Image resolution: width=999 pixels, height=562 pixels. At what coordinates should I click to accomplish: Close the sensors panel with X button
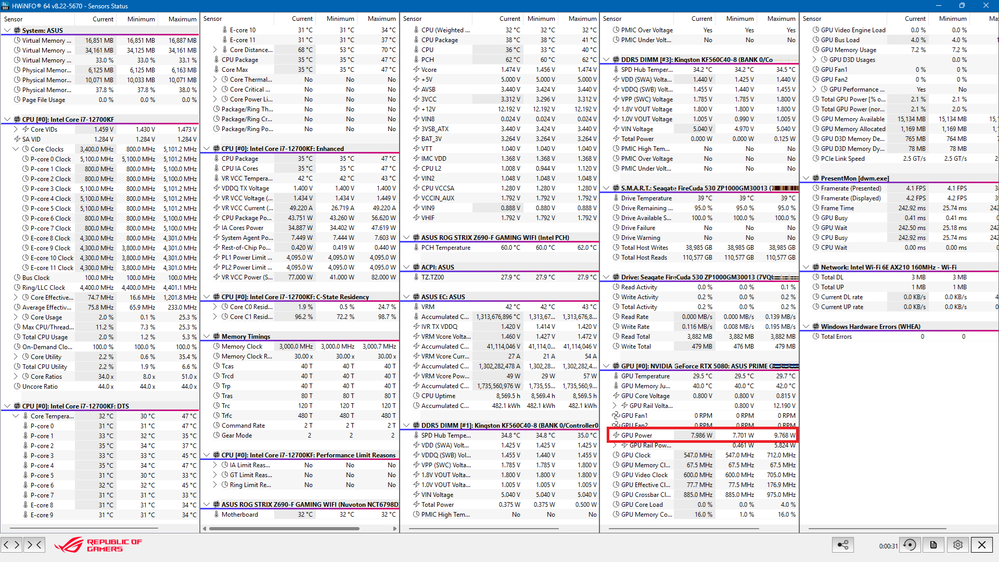pos(982,545)
